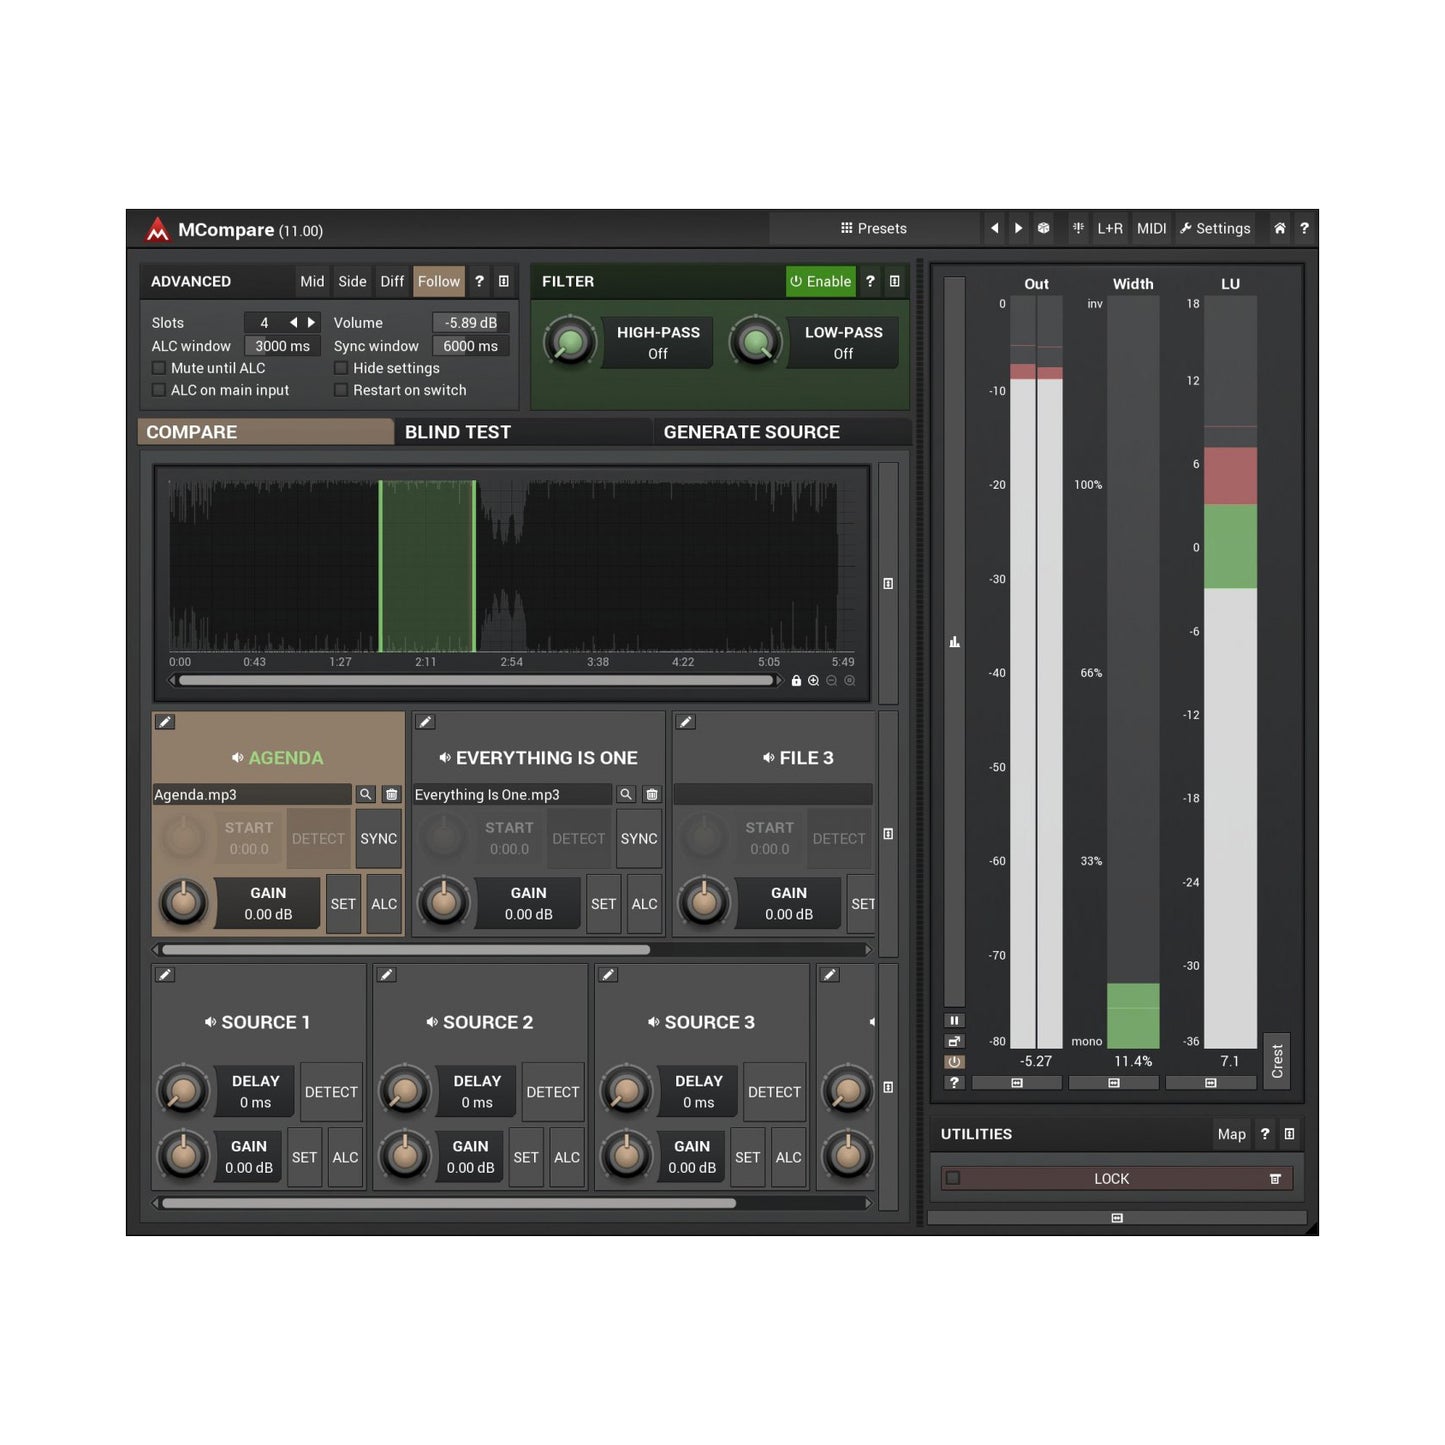Adjust the High-Pass filter knob
The width and height of the screenshot is (1445, 1445).
(569, 343)
